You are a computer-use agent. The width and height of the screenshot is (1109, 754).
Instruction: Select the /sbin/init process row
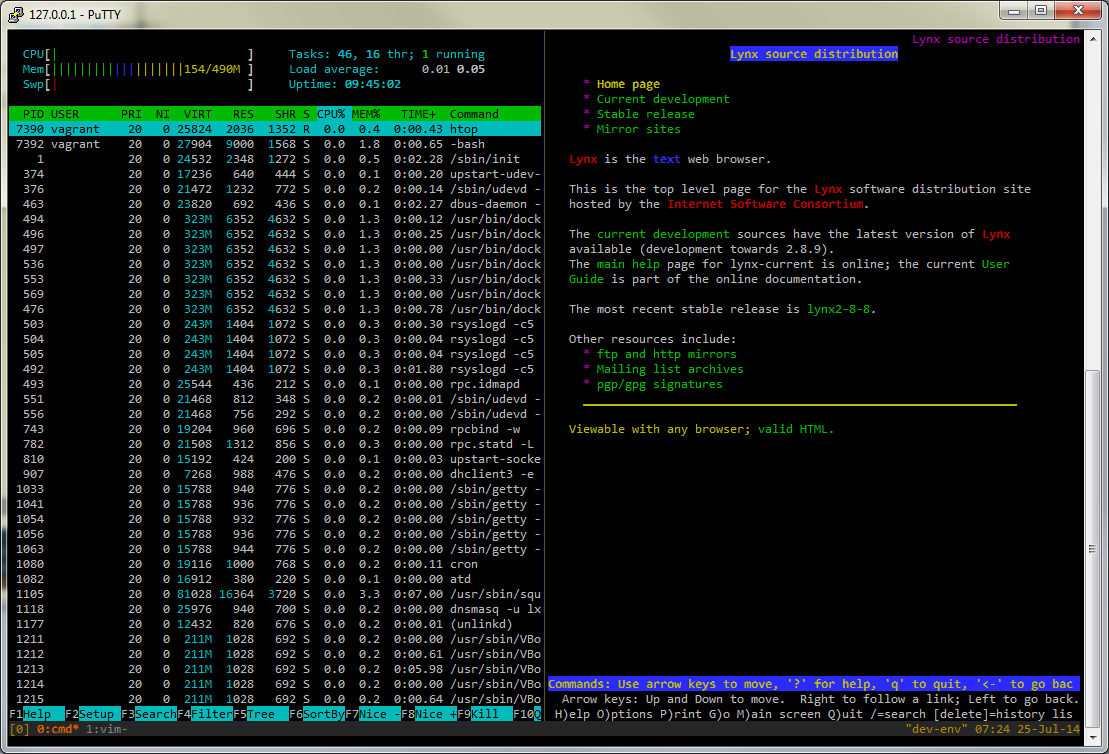coord(275,159)
